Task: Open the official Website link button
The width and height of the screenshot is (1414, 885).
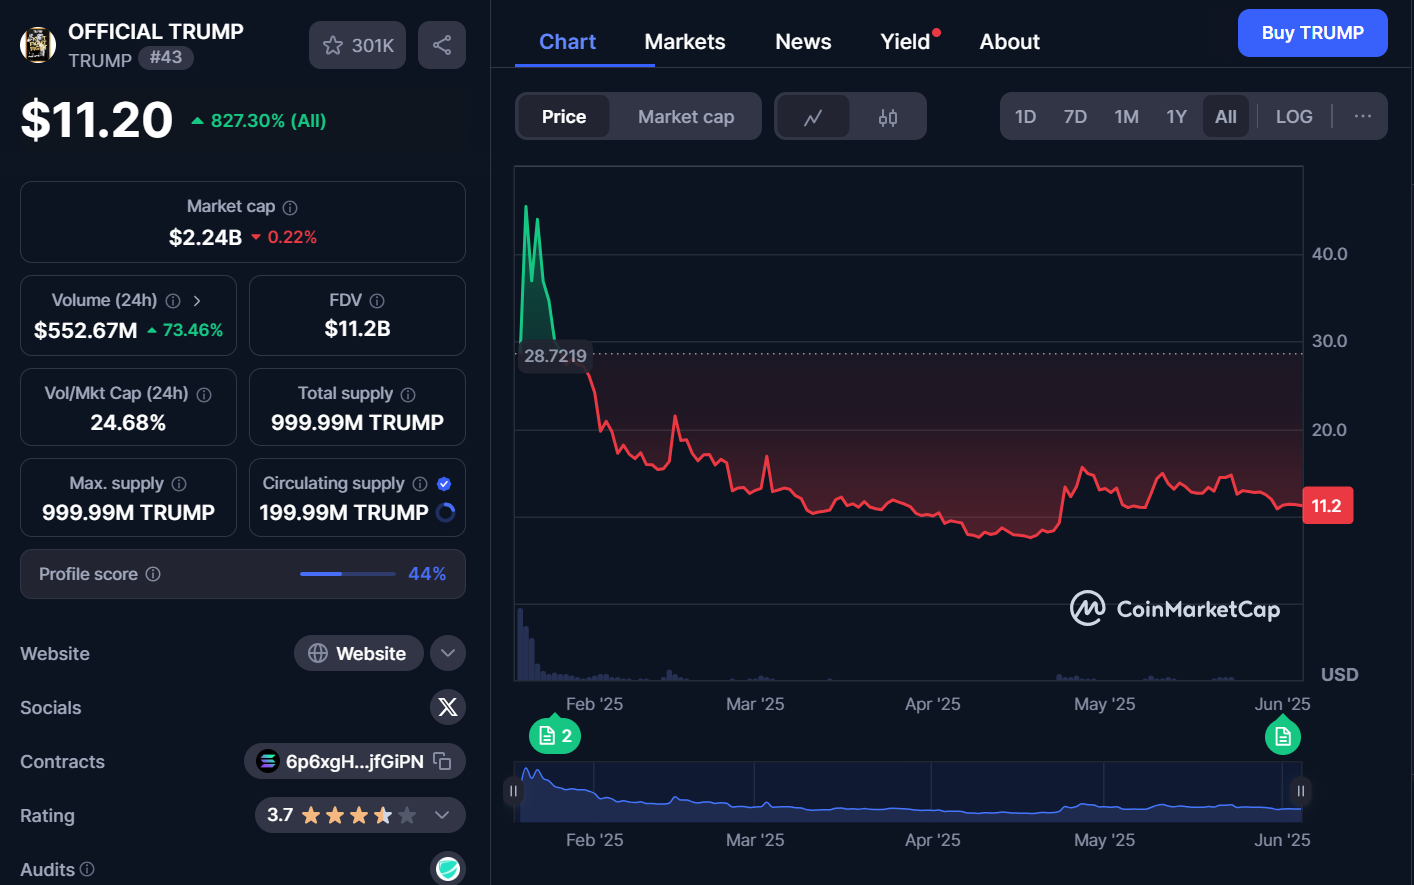Action: coord(358,653)
